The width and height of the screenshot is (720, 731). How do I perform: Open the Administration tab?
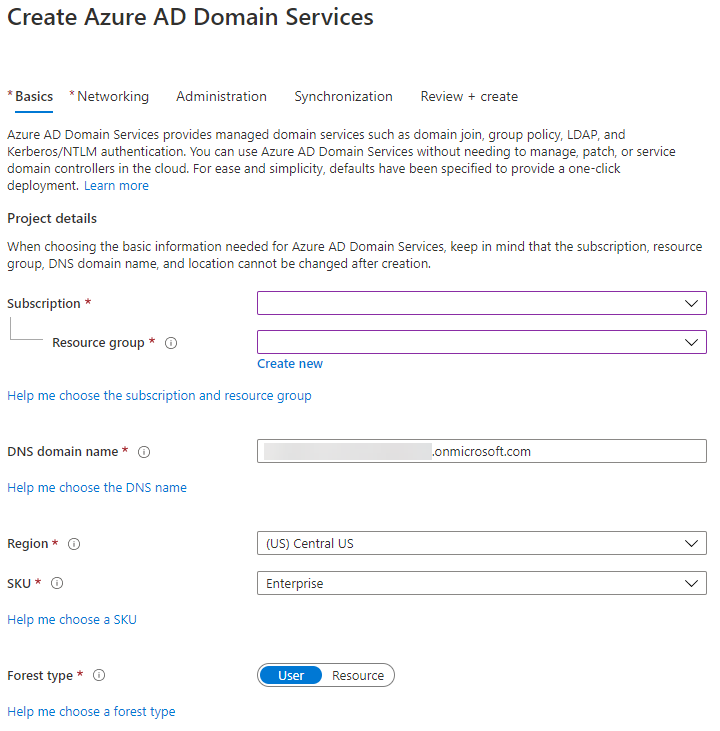222,97
